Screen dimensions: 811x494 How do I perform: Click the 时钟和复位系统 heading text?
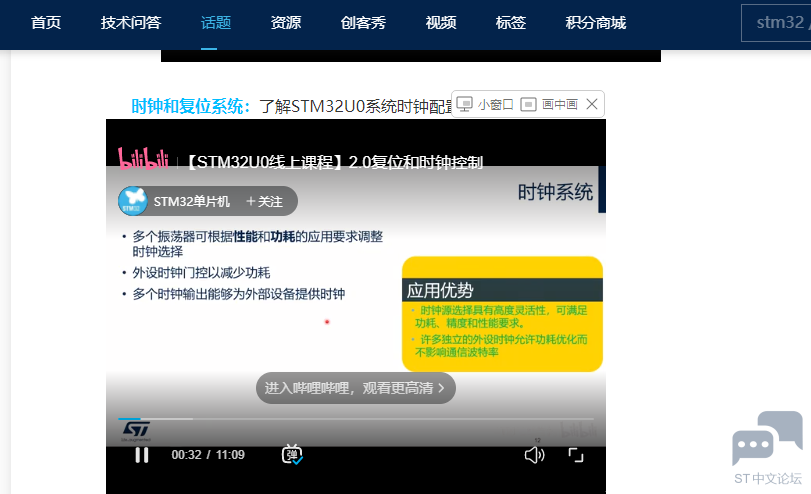[x=191, y=106]
